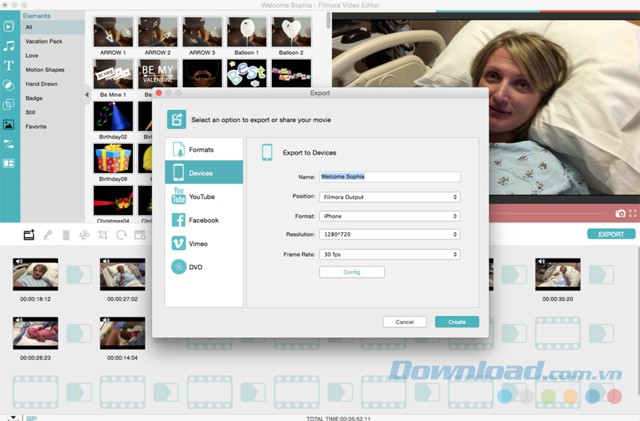
Task: Open the Position dropdown showing Filmora Output
Action: (x=389, y=197)
